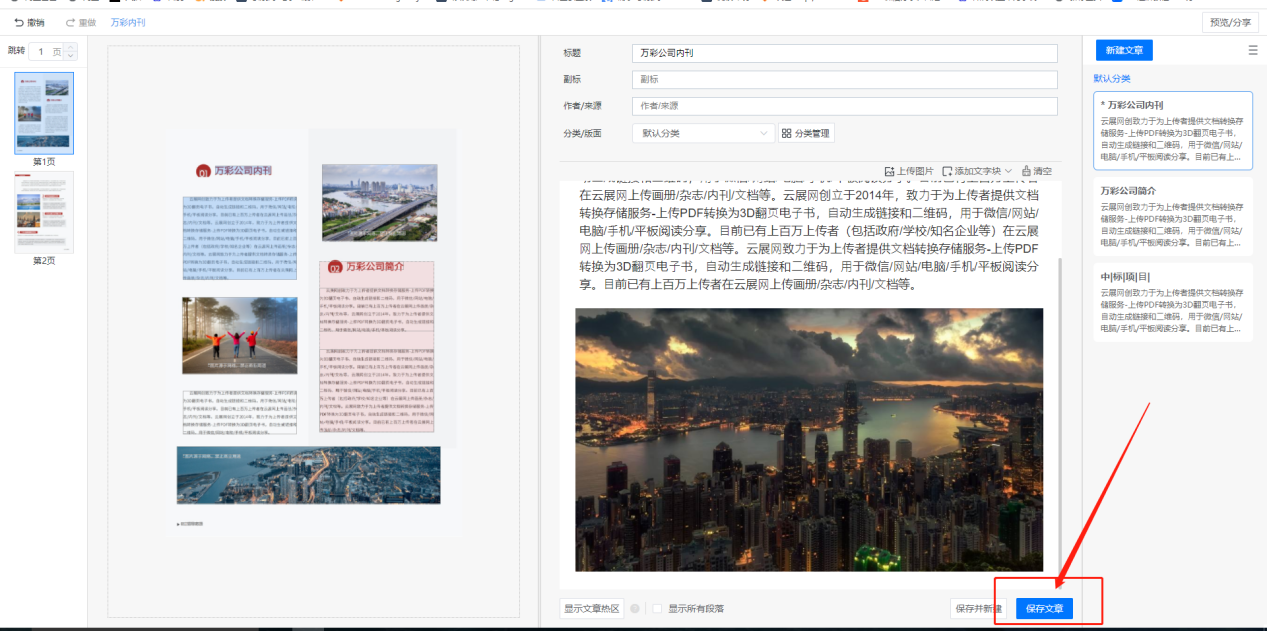
Task: Click the wide city panorama photo at canvas bottom
Action: pyautogui.click(x=309, y=475)
